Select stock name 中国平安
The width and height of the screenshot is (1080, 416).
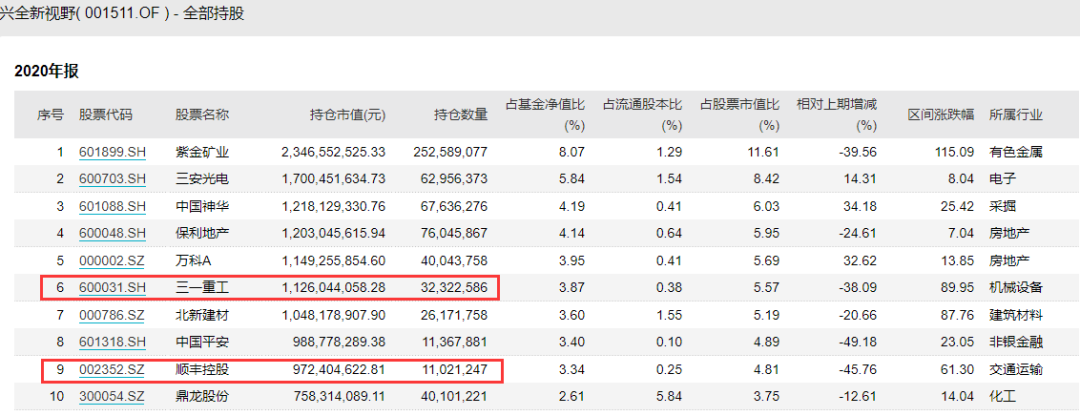[x=202, y=342]
